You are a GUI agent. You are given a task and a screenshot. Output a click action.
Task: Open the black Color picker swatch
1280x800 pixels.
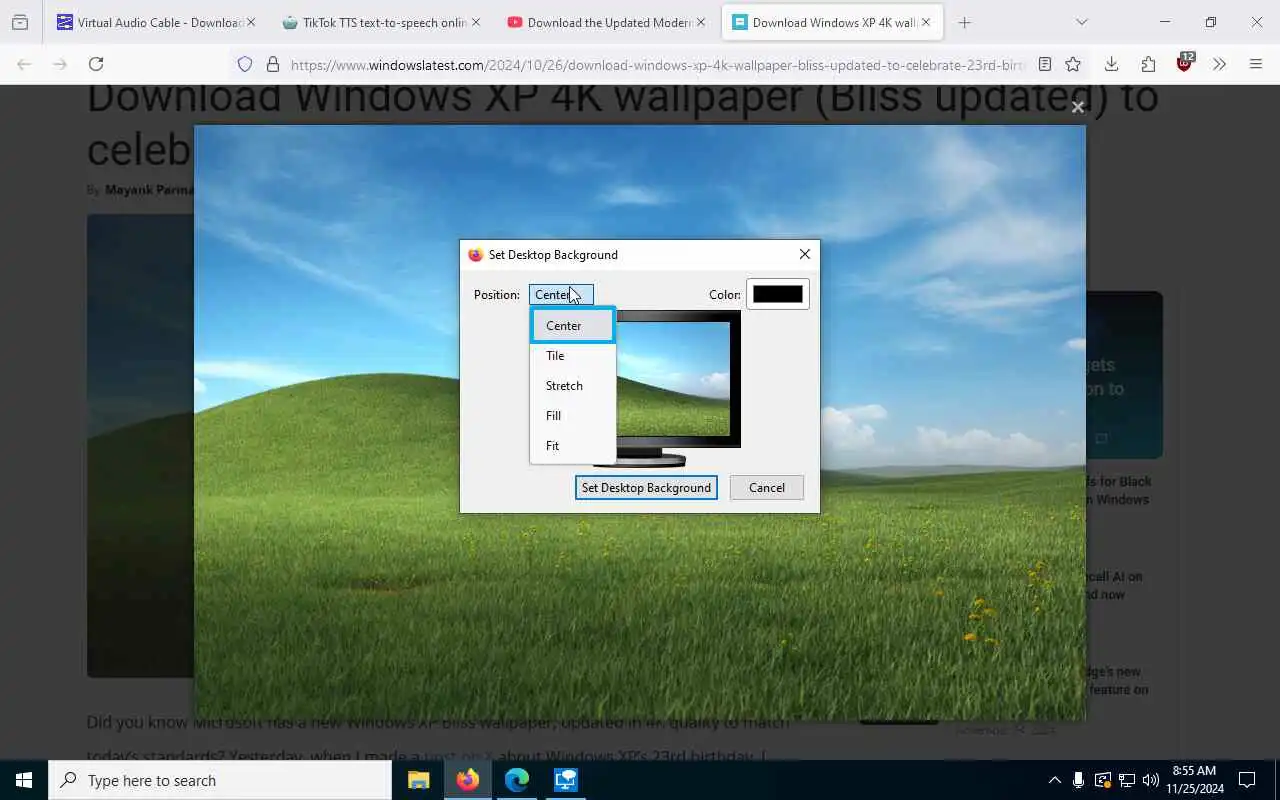(778, 294)
